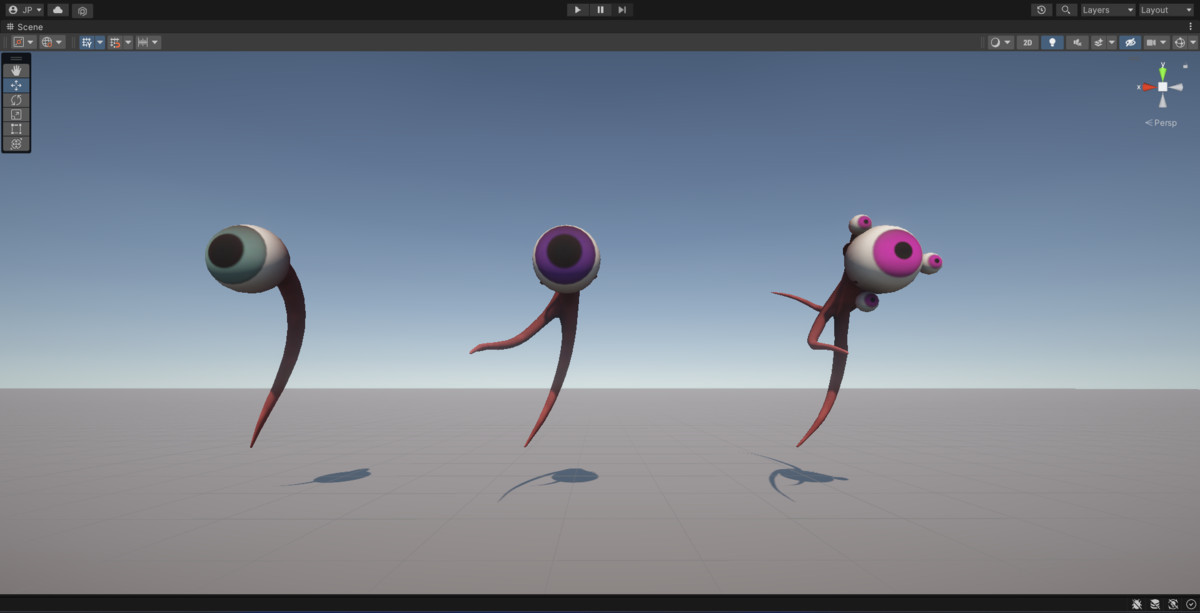Expand the scene camera dropdown arrow
Image resolution: width=1200 pixels, height=613 pixels.
point(1164,43)
